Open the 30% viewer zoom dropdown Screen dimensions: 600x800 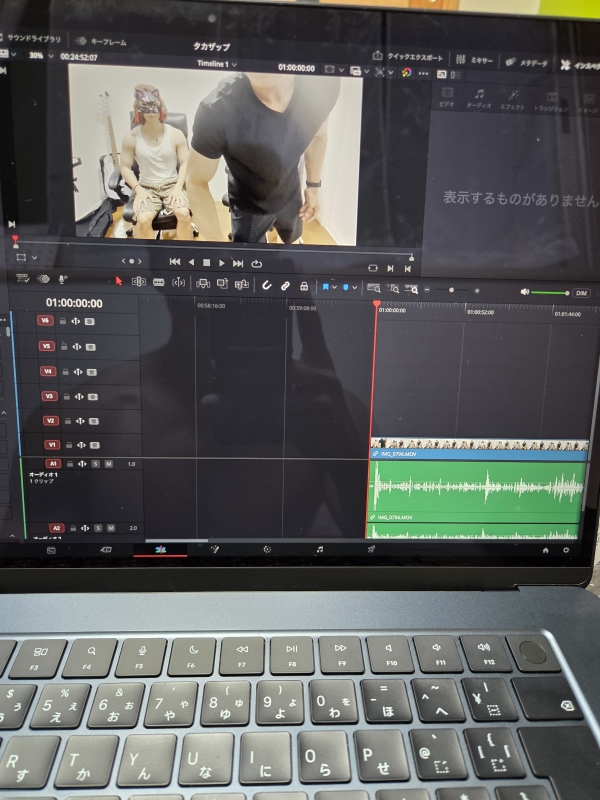coord(41,56)
